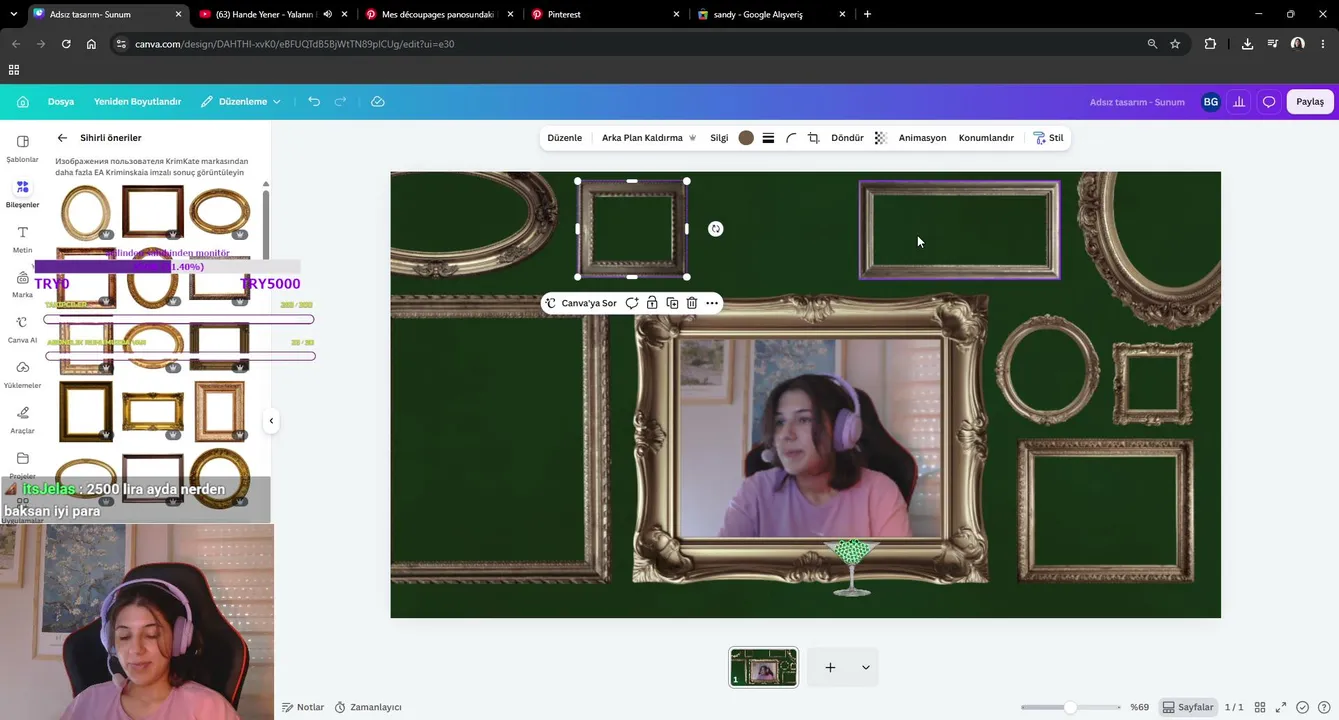Open the Notlar notes button
The height and width of the screenshot is (720, 1339).
(x=303, y=707)
